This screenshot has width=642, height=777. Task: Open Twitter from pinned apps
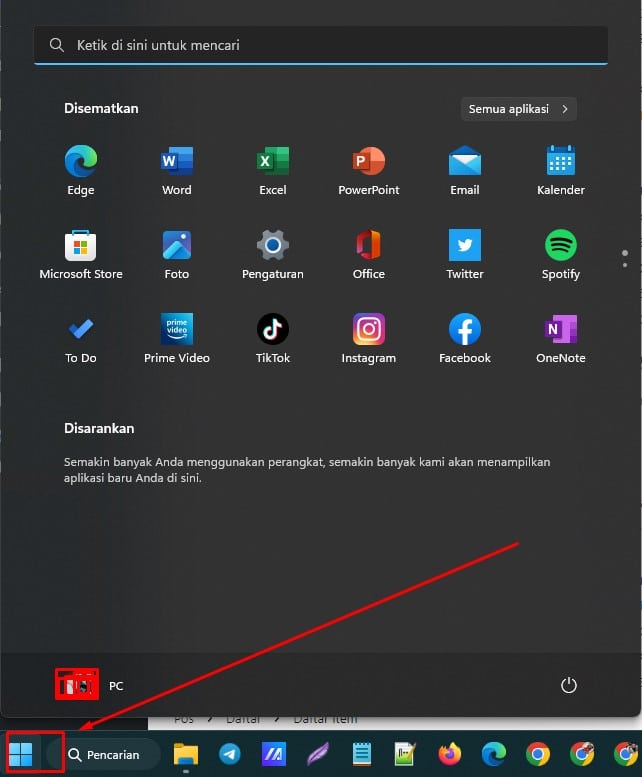(x=465, y=254)
